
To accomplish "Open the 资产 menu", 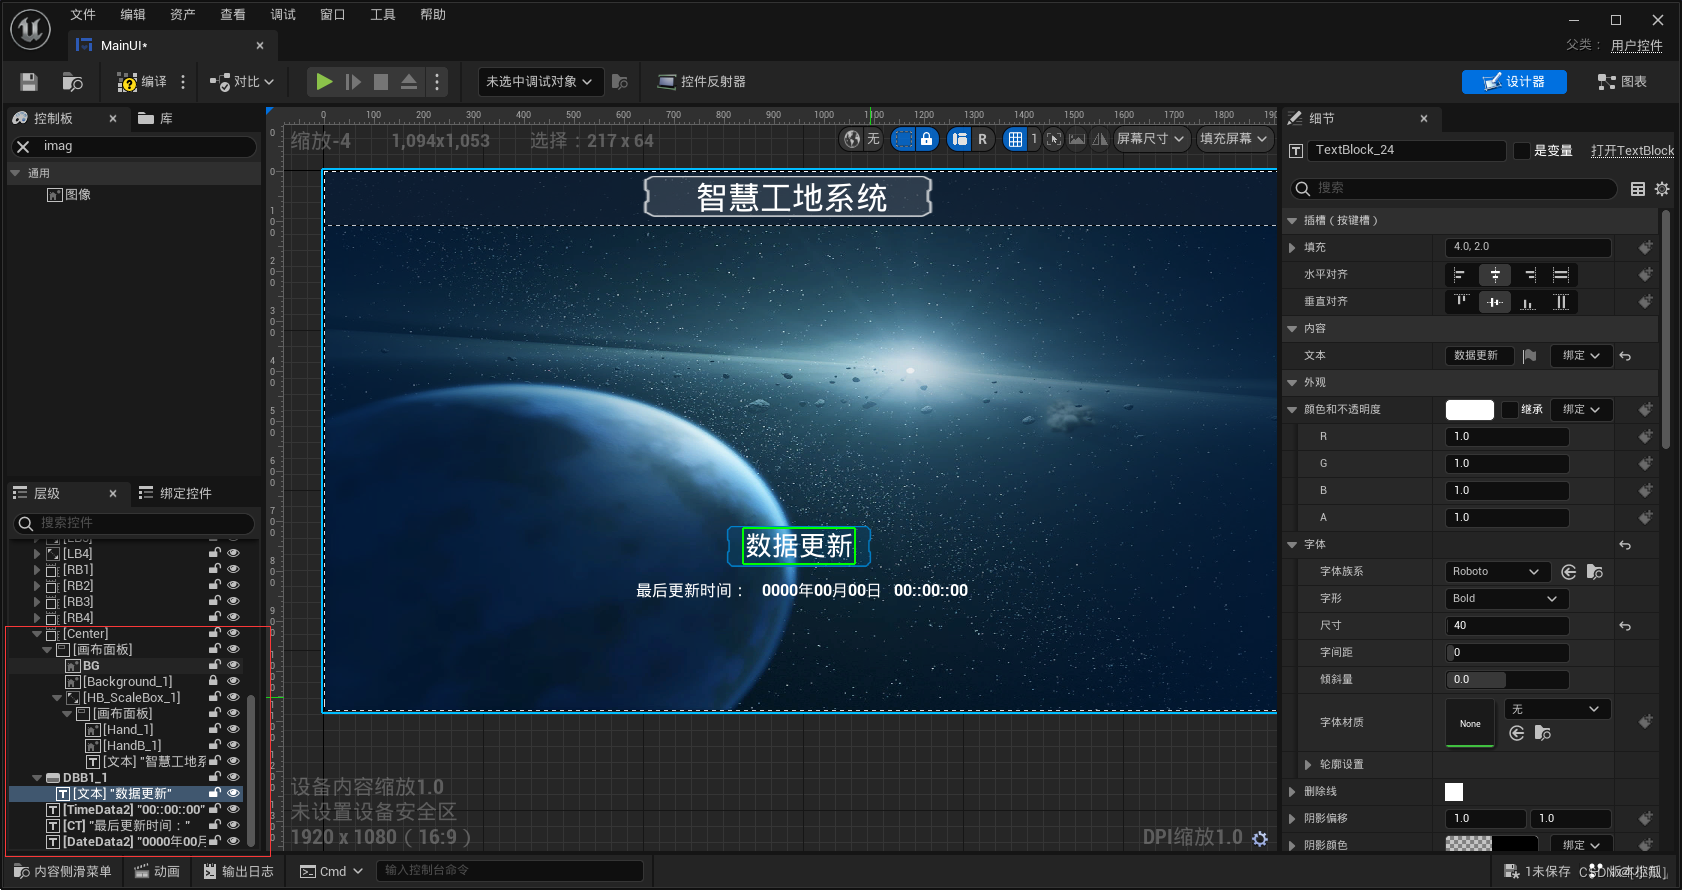I will (x=183, y=15).
